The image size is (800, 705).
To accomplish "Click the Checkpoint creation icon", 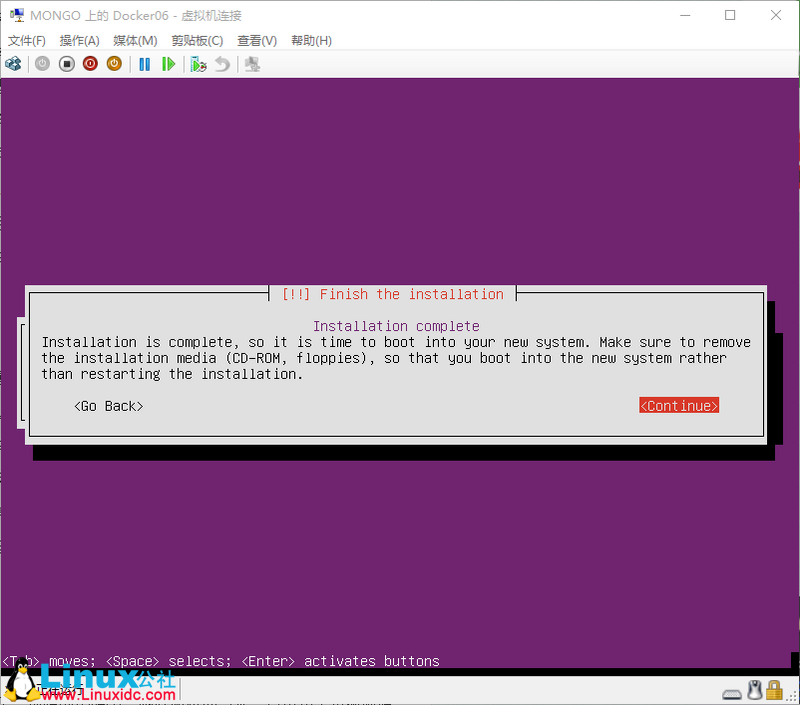I will point(199,63).
